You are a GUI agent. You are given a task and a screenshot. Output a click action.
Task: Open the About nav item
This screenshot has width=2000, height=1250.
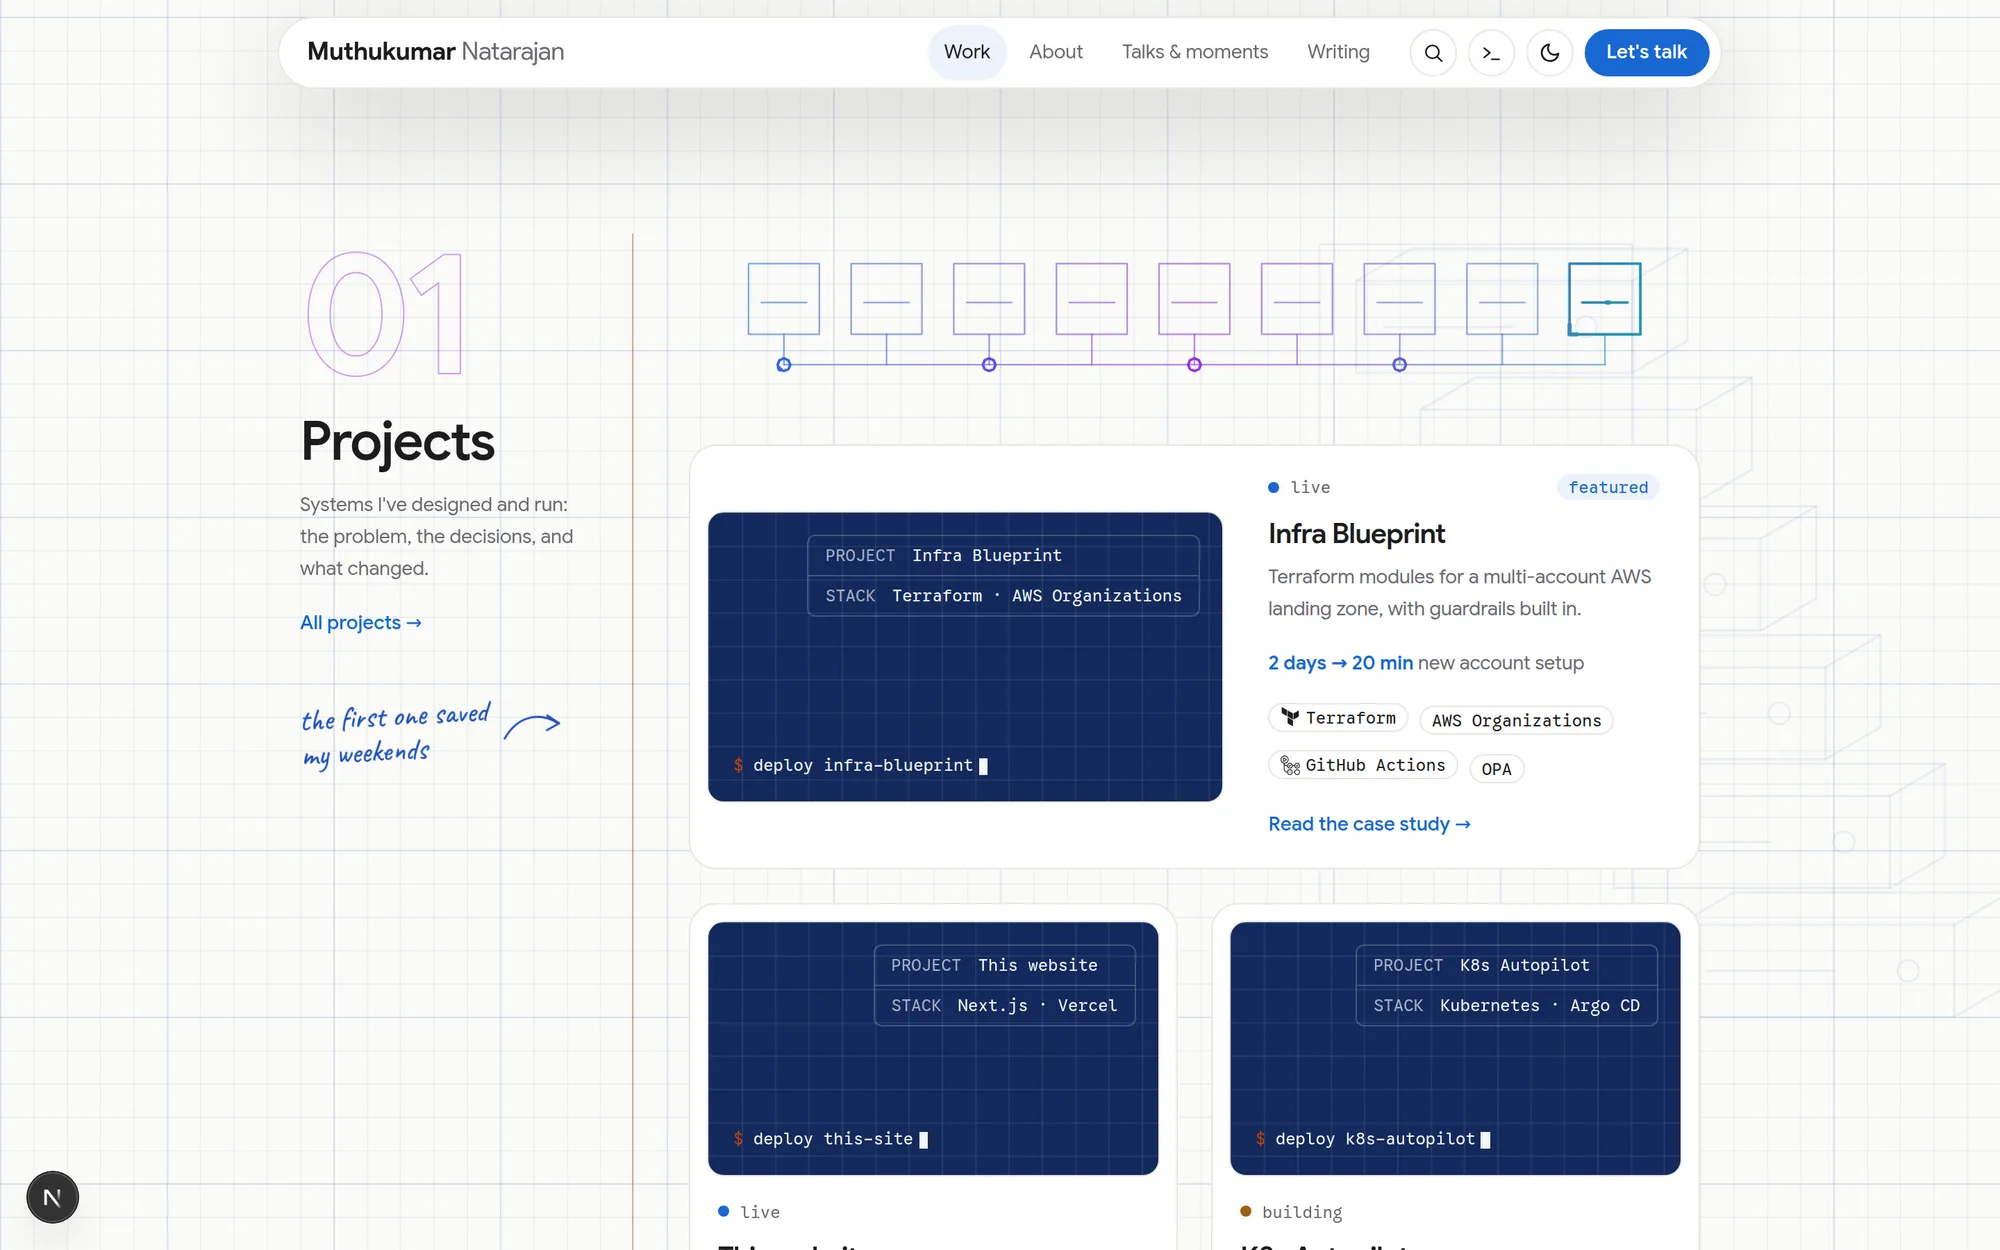(1056, 52)
